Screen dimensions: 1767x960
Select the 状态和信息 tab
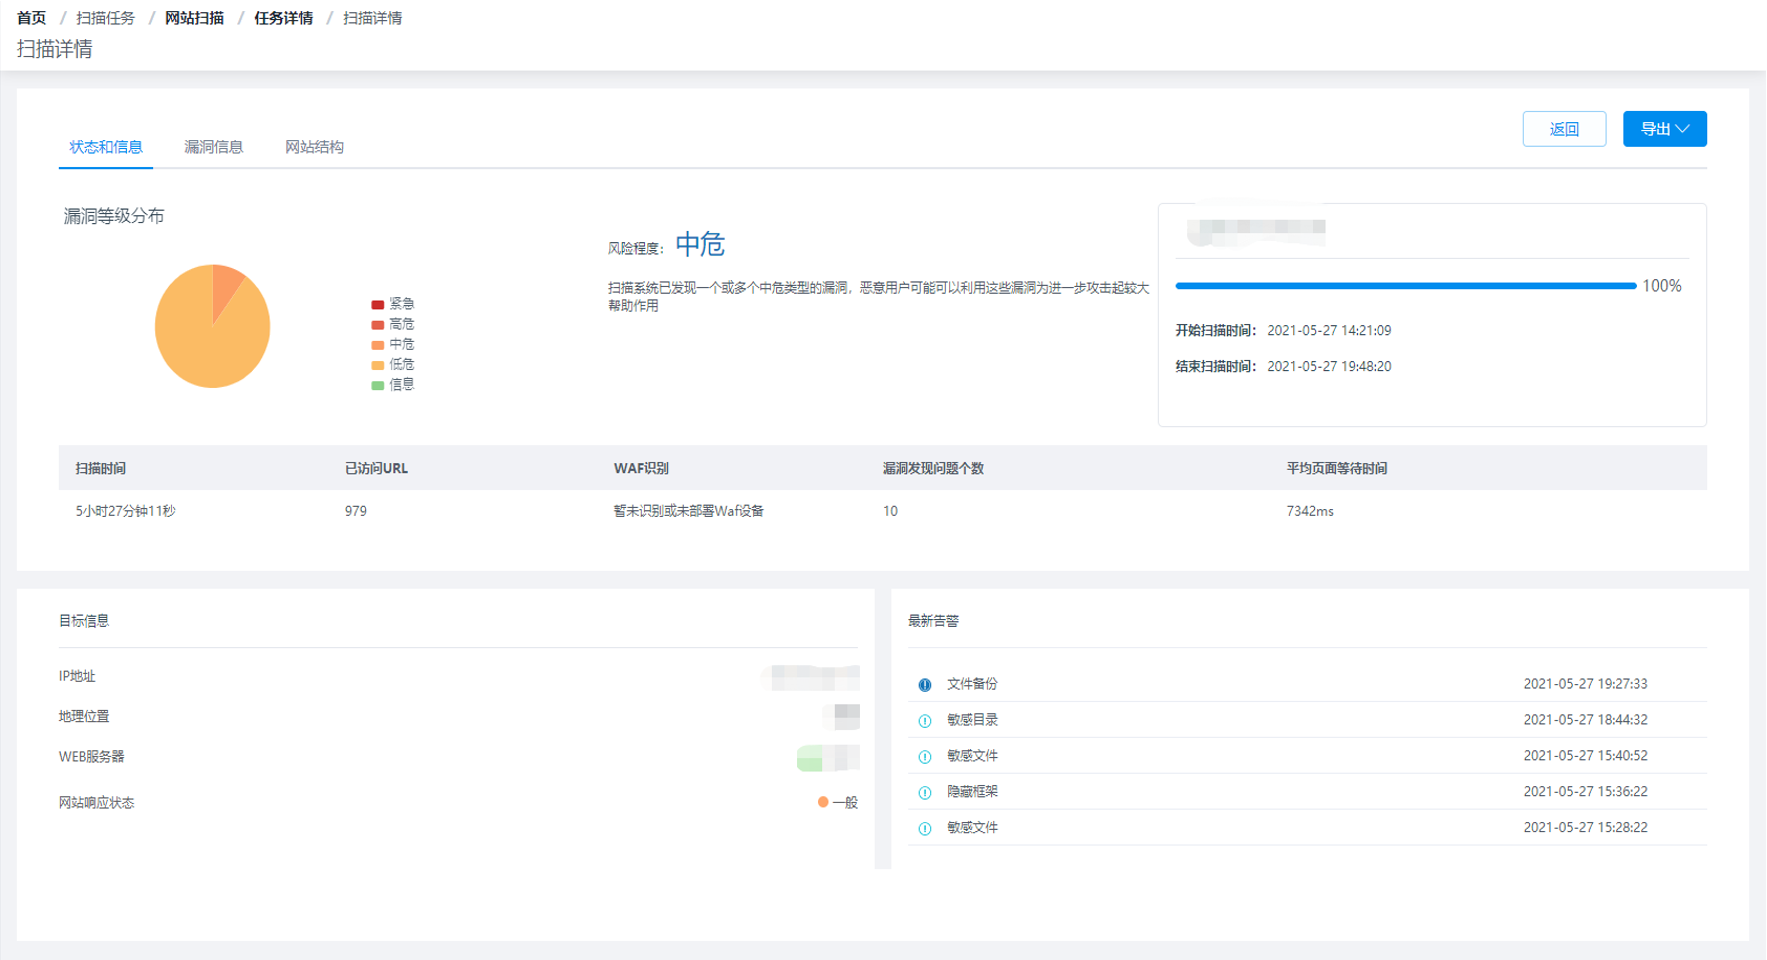point(105,147)
